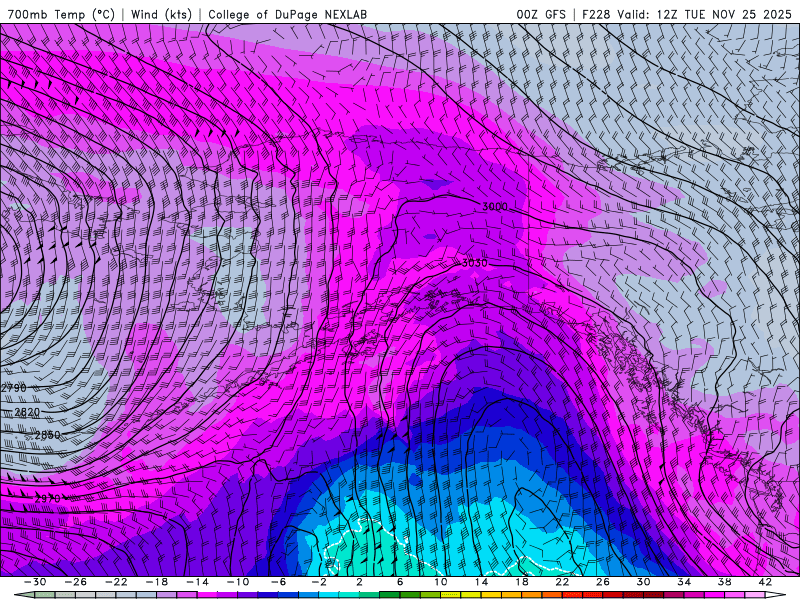Click the 34 colorbar scale value
This screenshot has width=800, height=600.
684,582
